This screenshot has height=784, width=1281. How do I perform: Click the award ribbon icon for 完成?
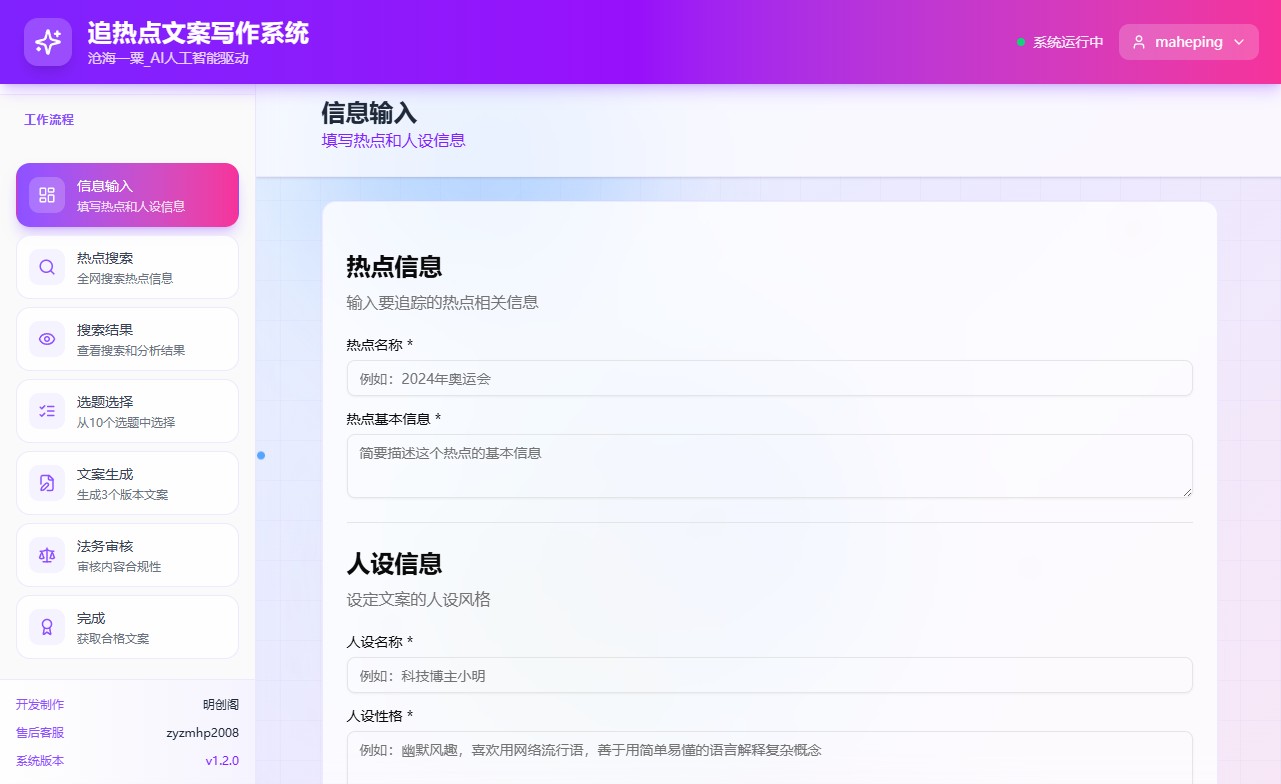coord(47,627)
